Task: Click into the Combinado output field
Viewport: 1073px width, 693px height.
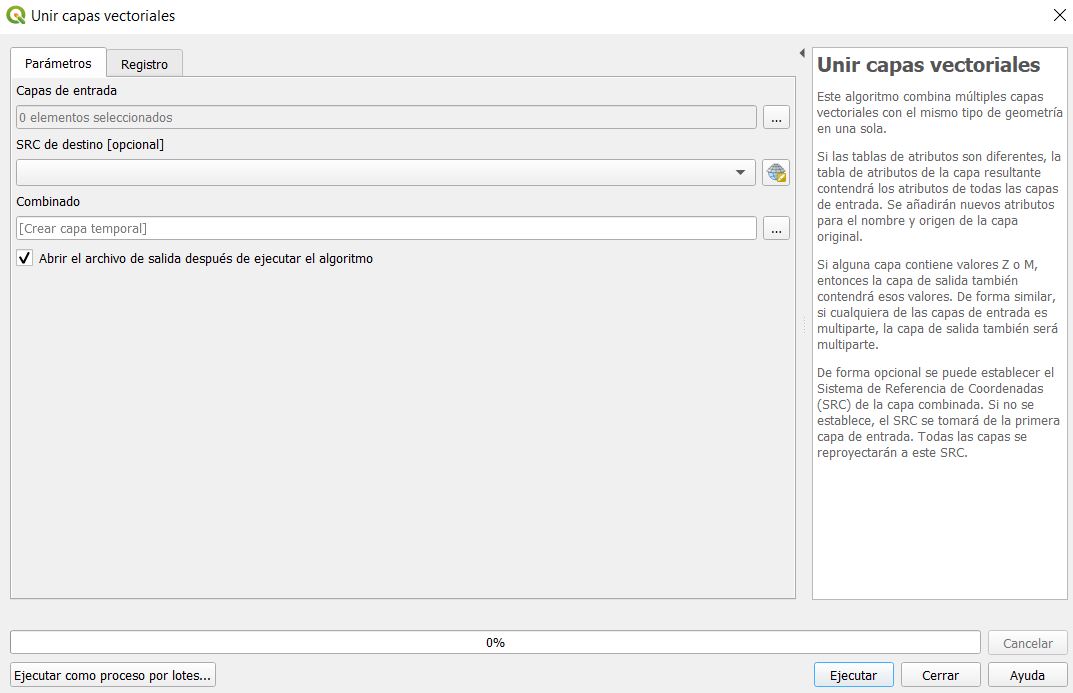Action: [386, 229]
